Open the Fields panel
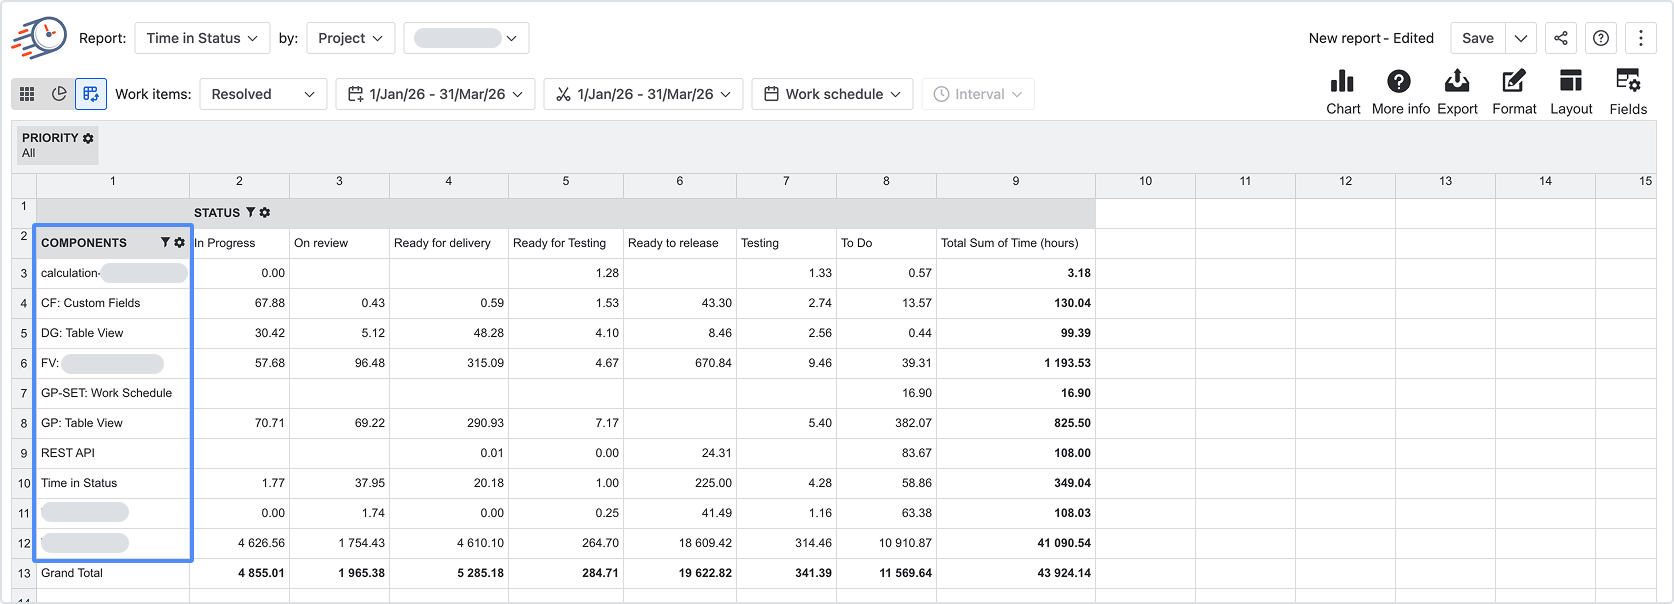Viewport: 1674px width, 604px height. tap(1628, 92)
